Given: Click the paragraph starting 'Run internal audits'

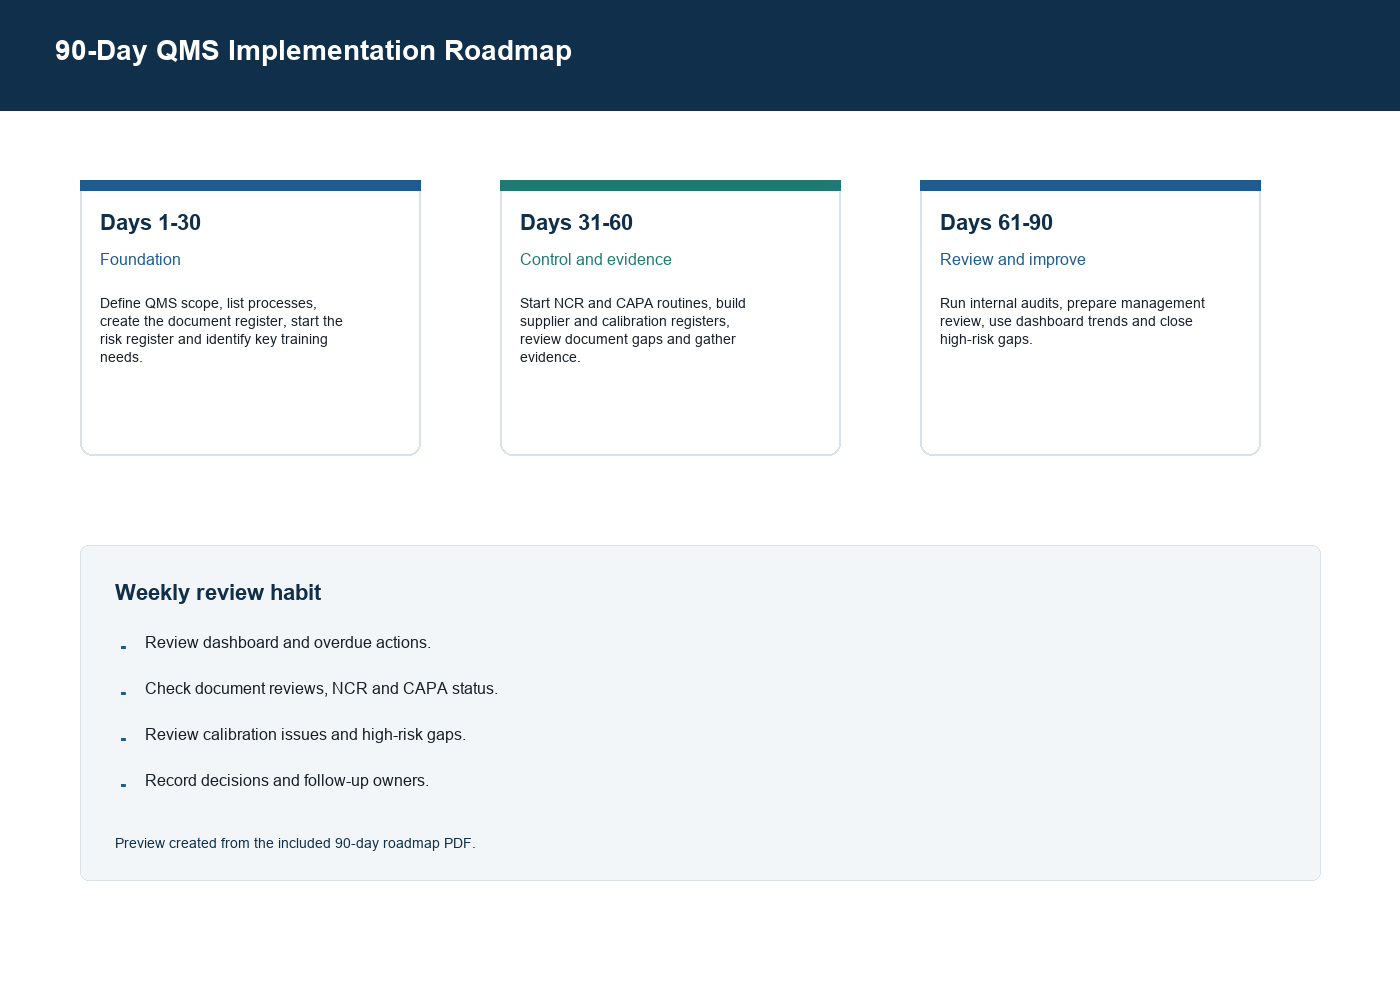Looking at the screenshot, I should click(x=1072, y=321).
